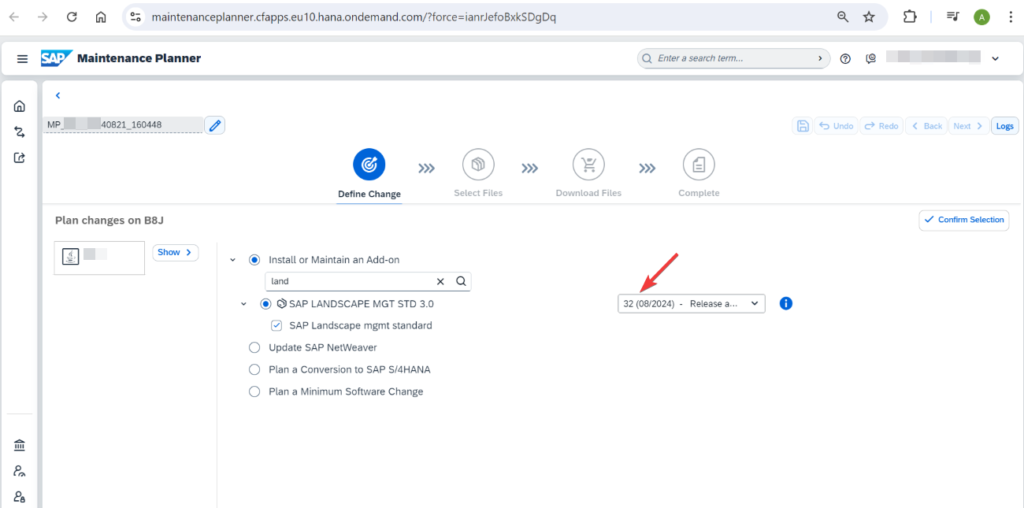
Task: Open the bank building sidebar icon
Action: click(x=20, y=446)
